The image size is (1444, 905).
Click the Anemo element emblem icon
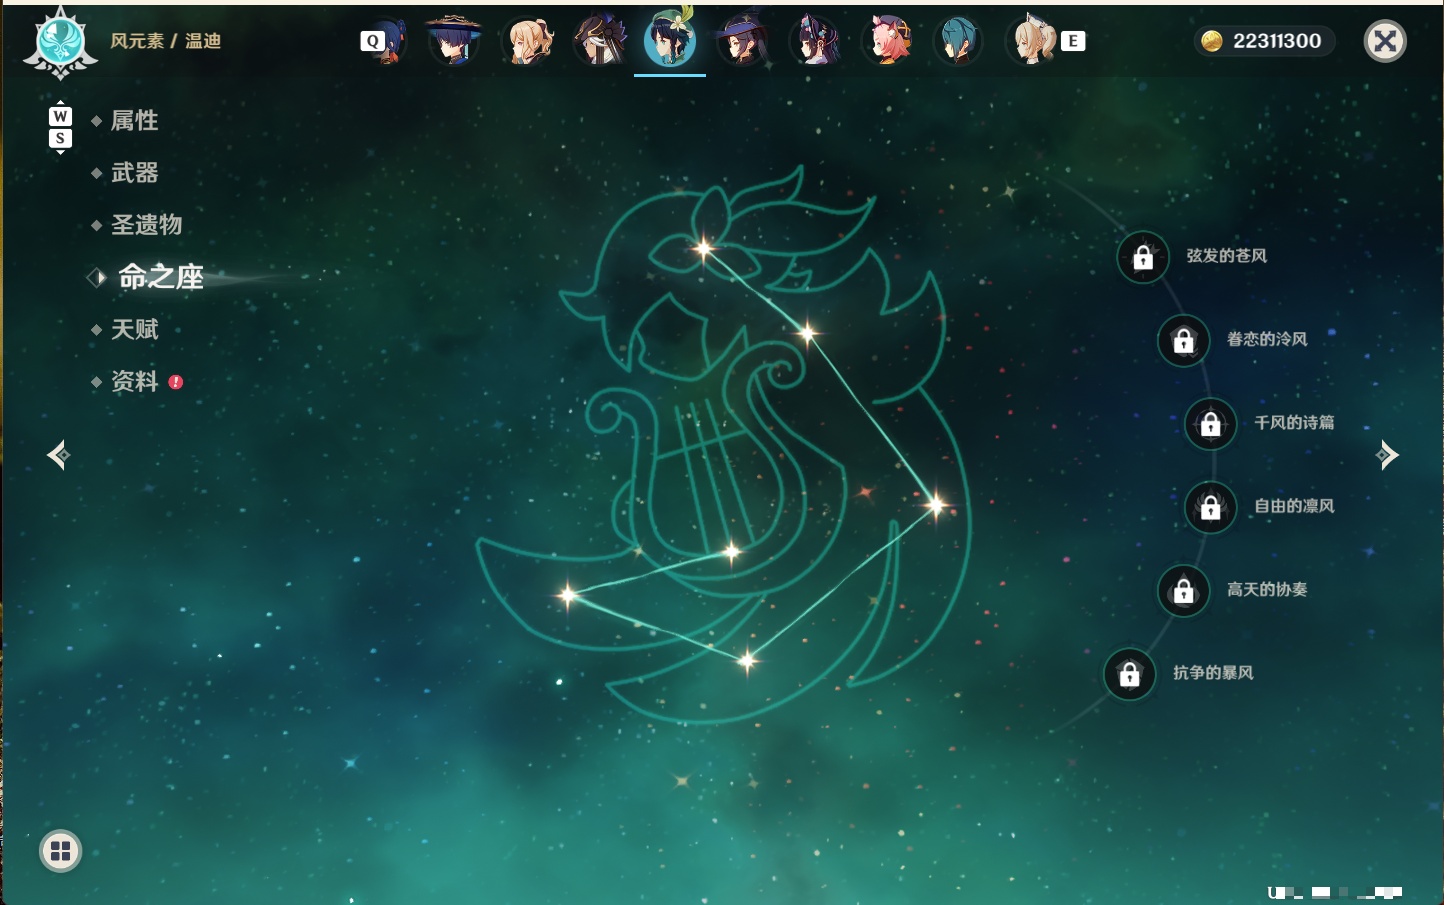(60, 42)
